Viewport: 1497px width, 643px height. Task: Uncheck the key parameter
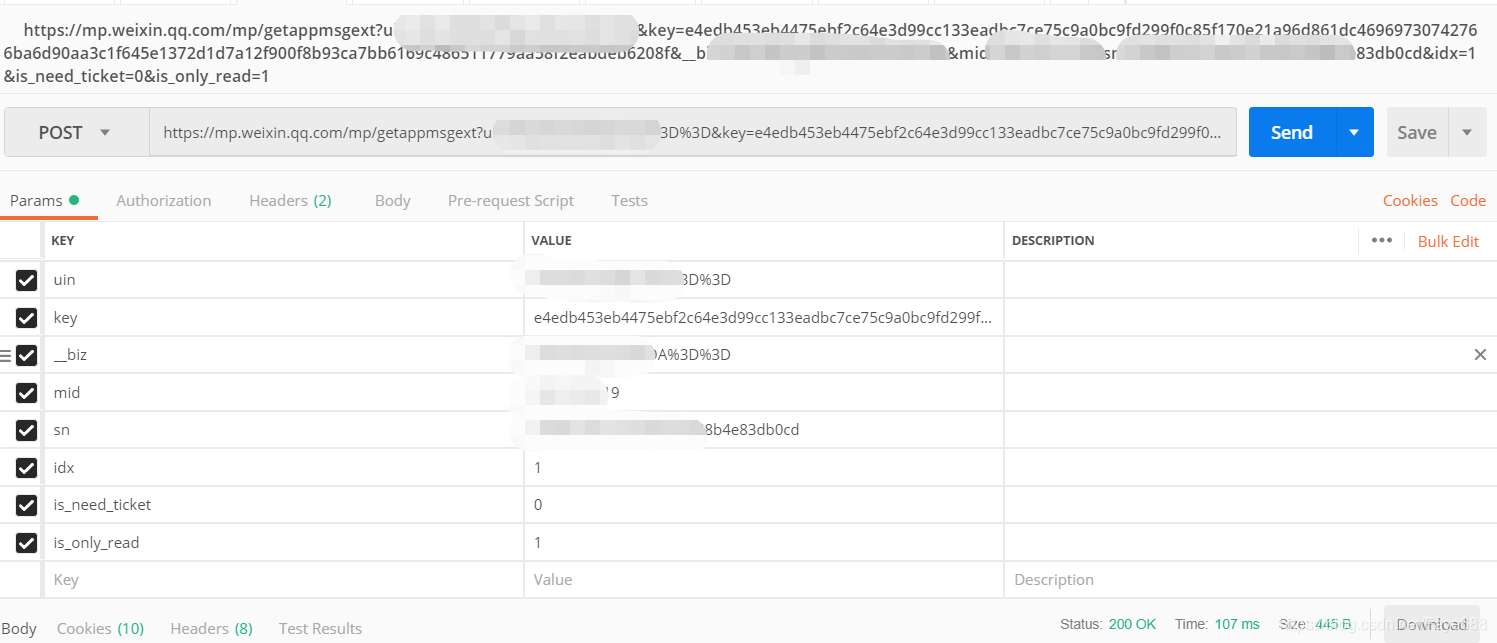pos(26,318)
